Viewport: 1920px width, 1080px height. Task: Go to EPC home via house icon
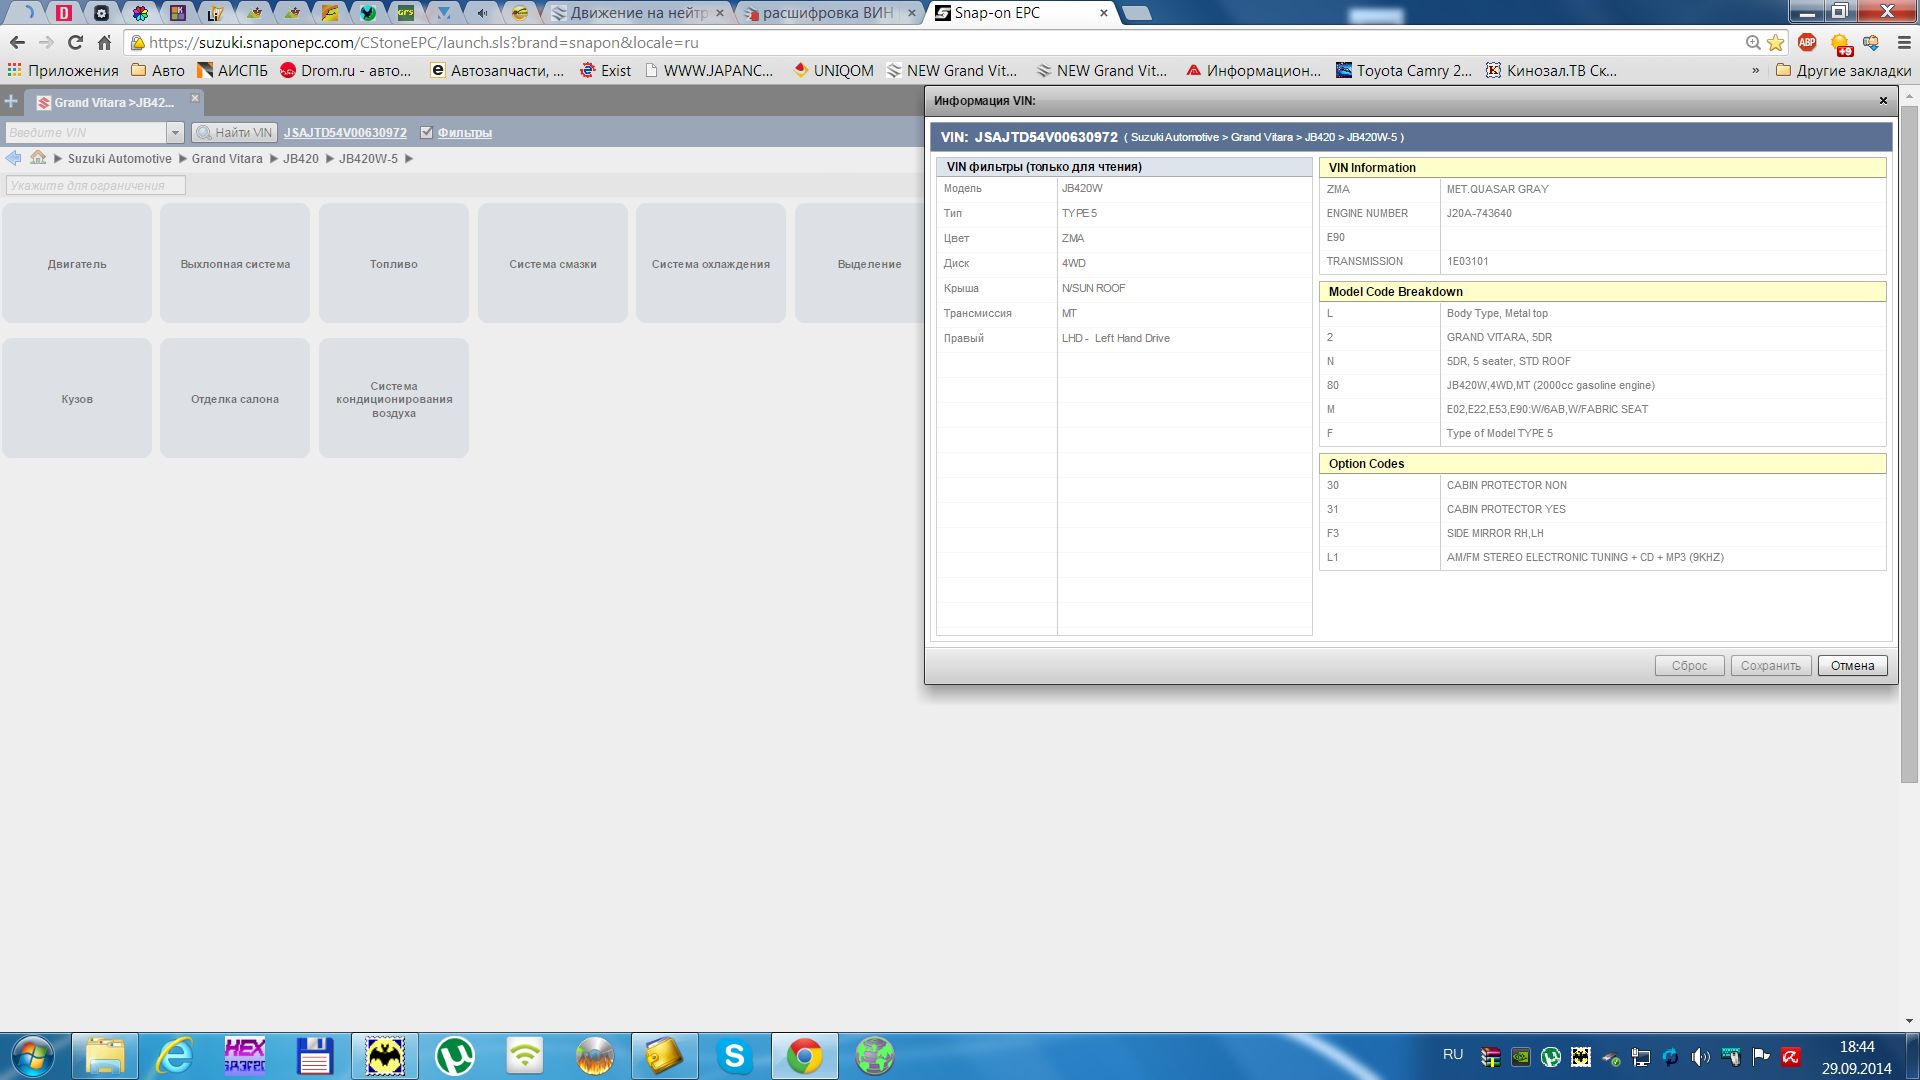[38, 158]
